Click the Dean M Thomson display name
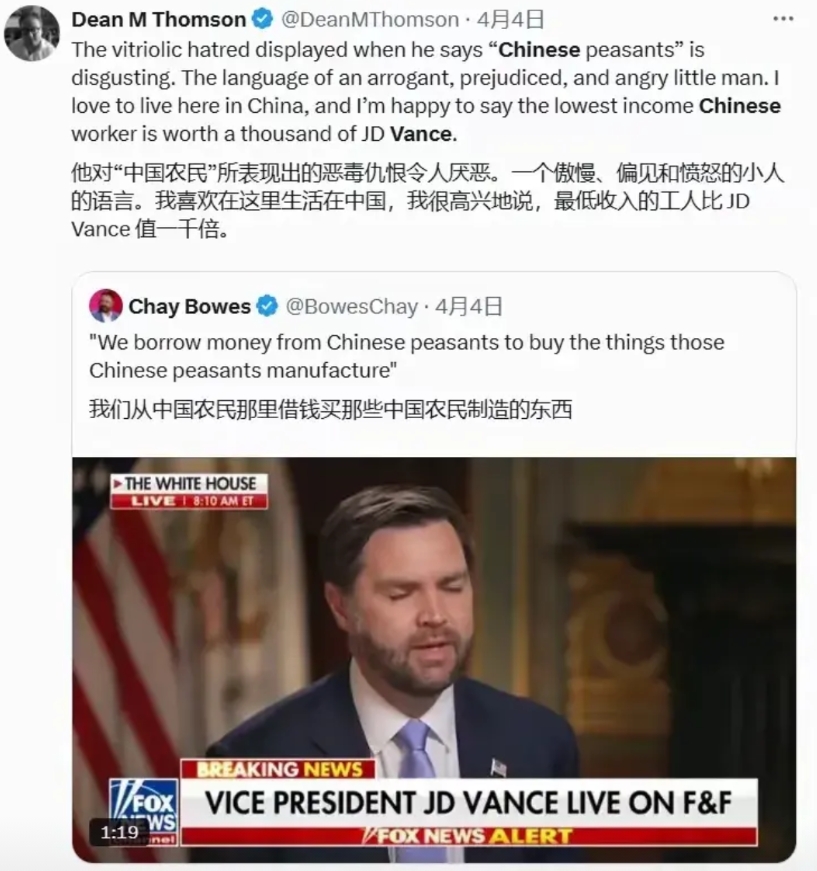Viewport: 817px width, 871px height. click(x=159, y=19)
